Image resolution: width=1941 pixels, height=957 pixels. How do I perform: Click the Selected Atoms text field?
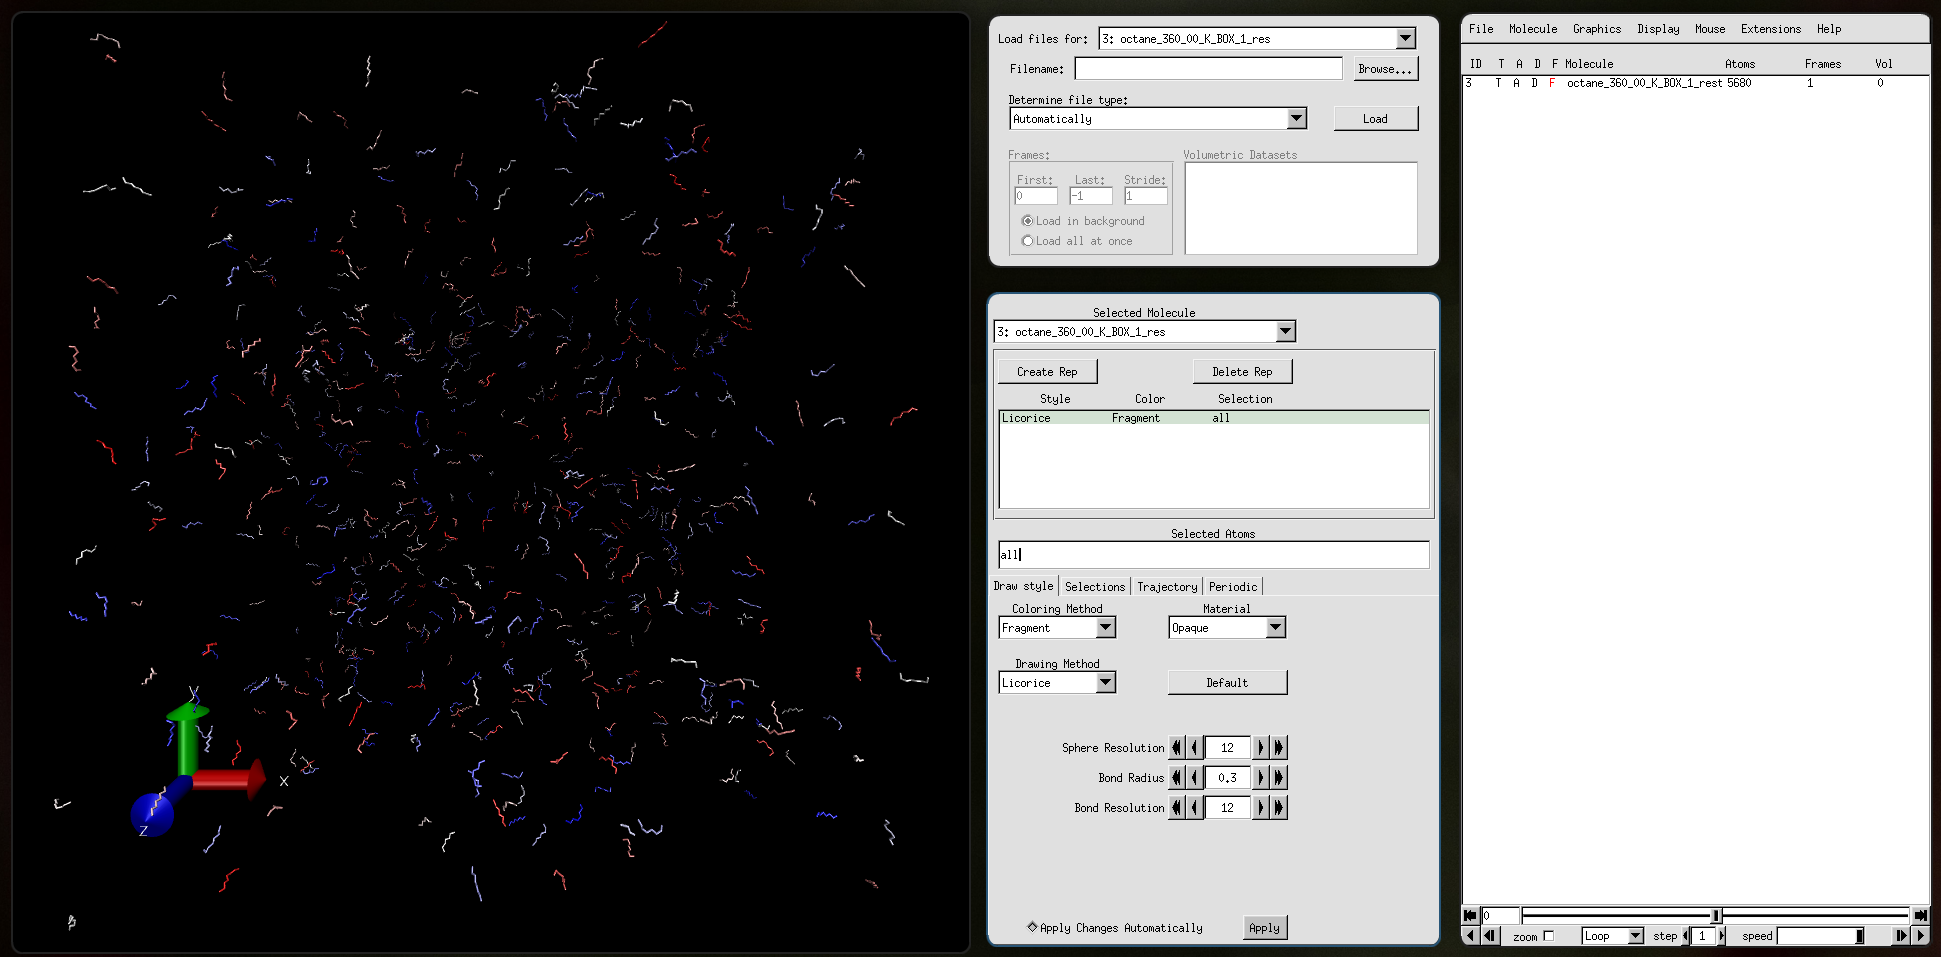pos(1213,555)
